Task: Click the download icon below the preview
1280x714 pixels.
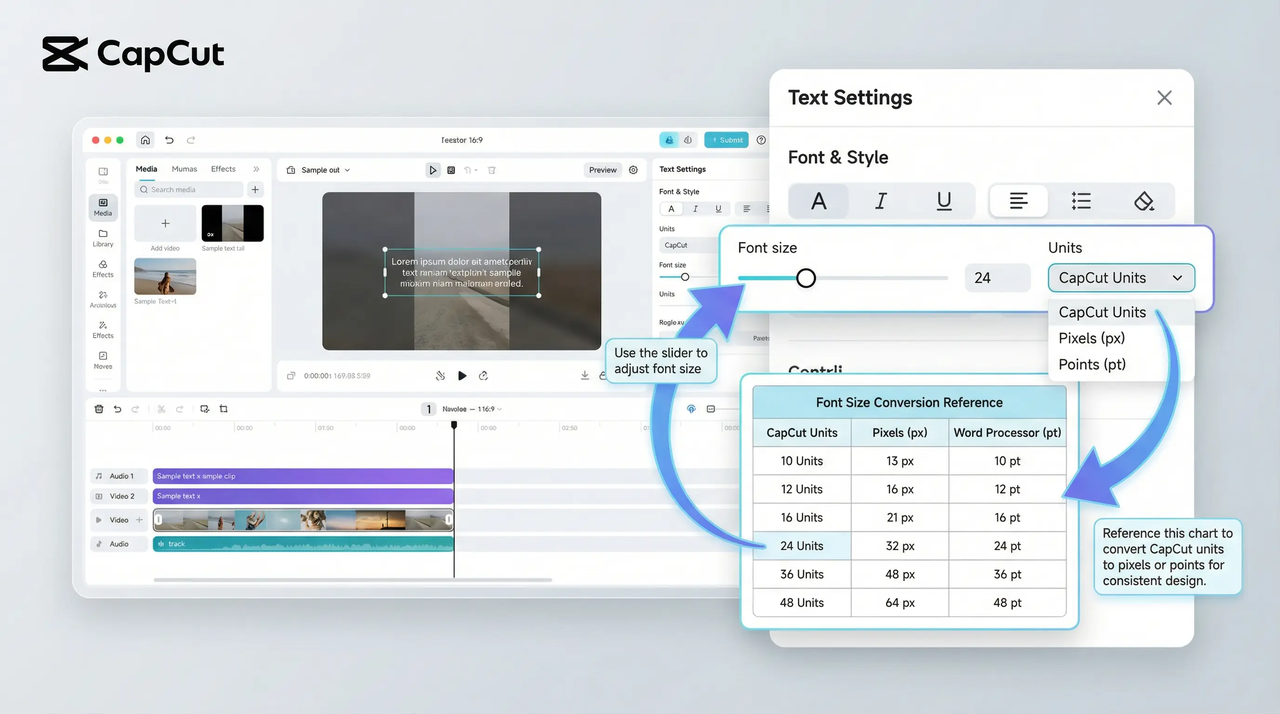Action: pos(585,376)
